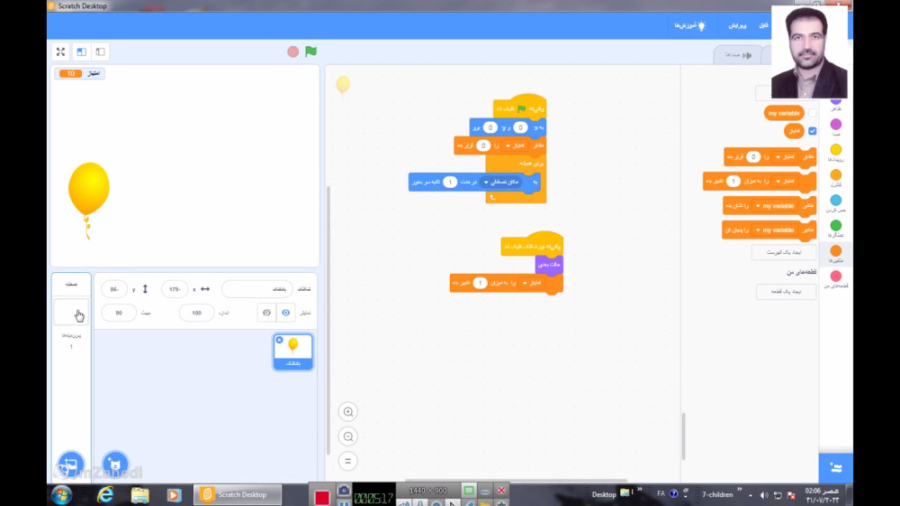Click the vertical scrollbar beside the sprite pane

coord(328,320)
